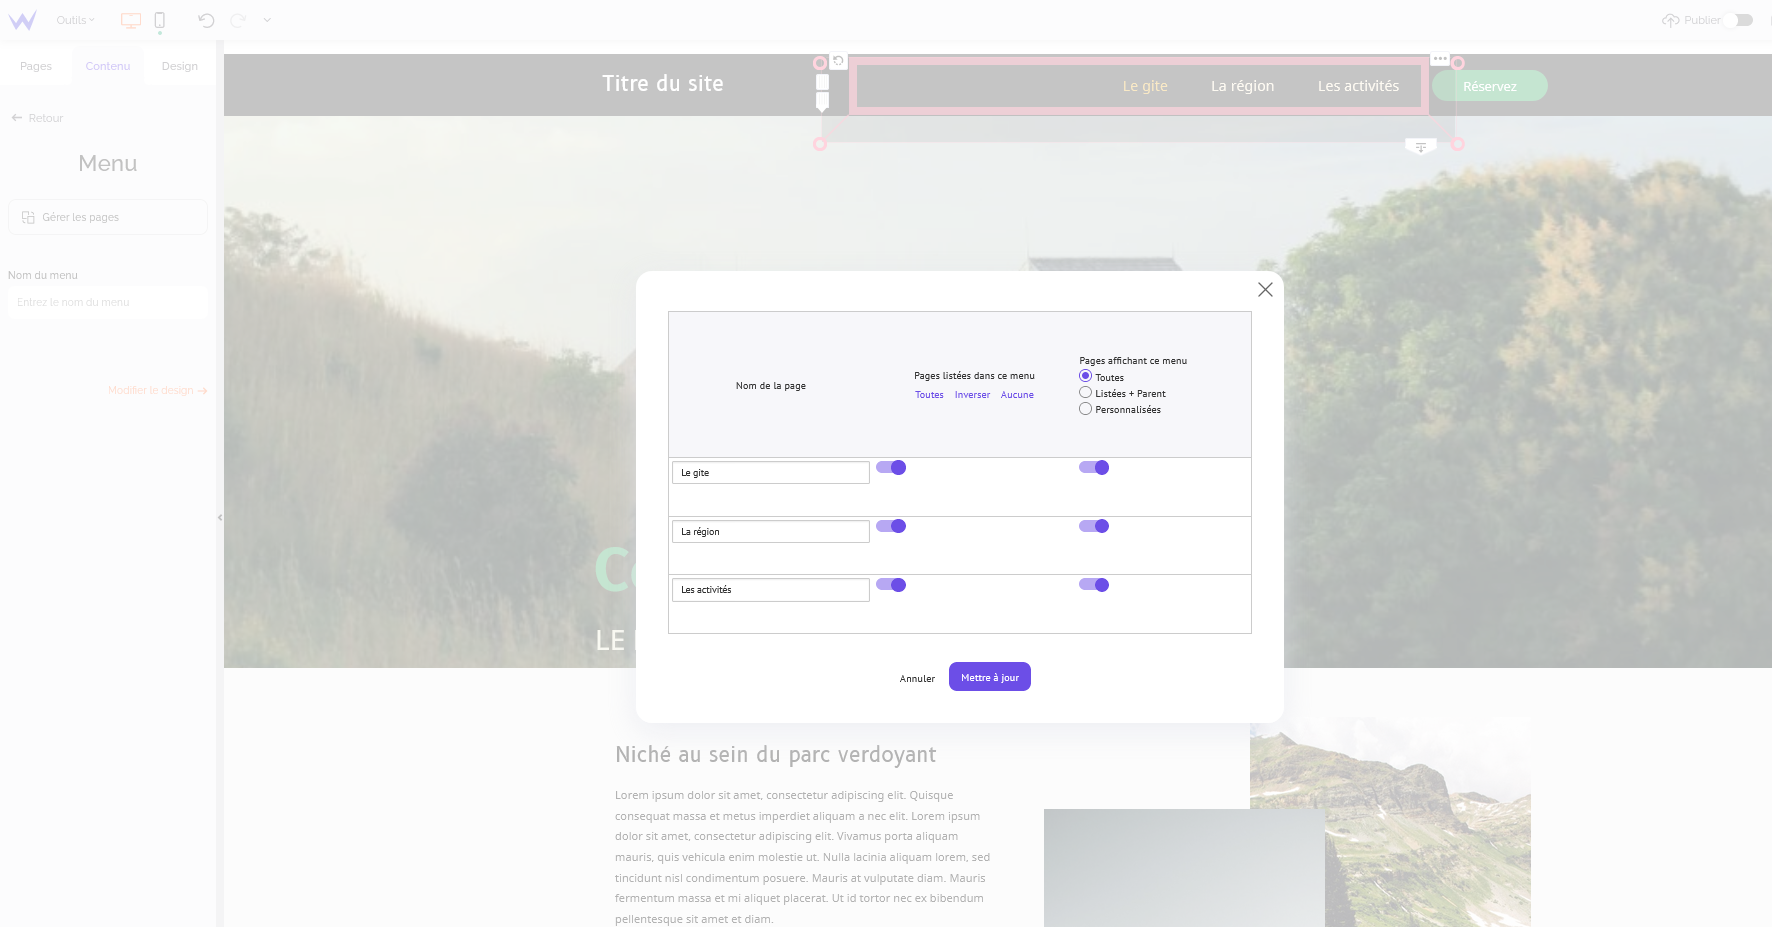The width and height of the screenshot is (1772, 927).
Task: Open the Contenu tab
Action: (x=108, y=66)
